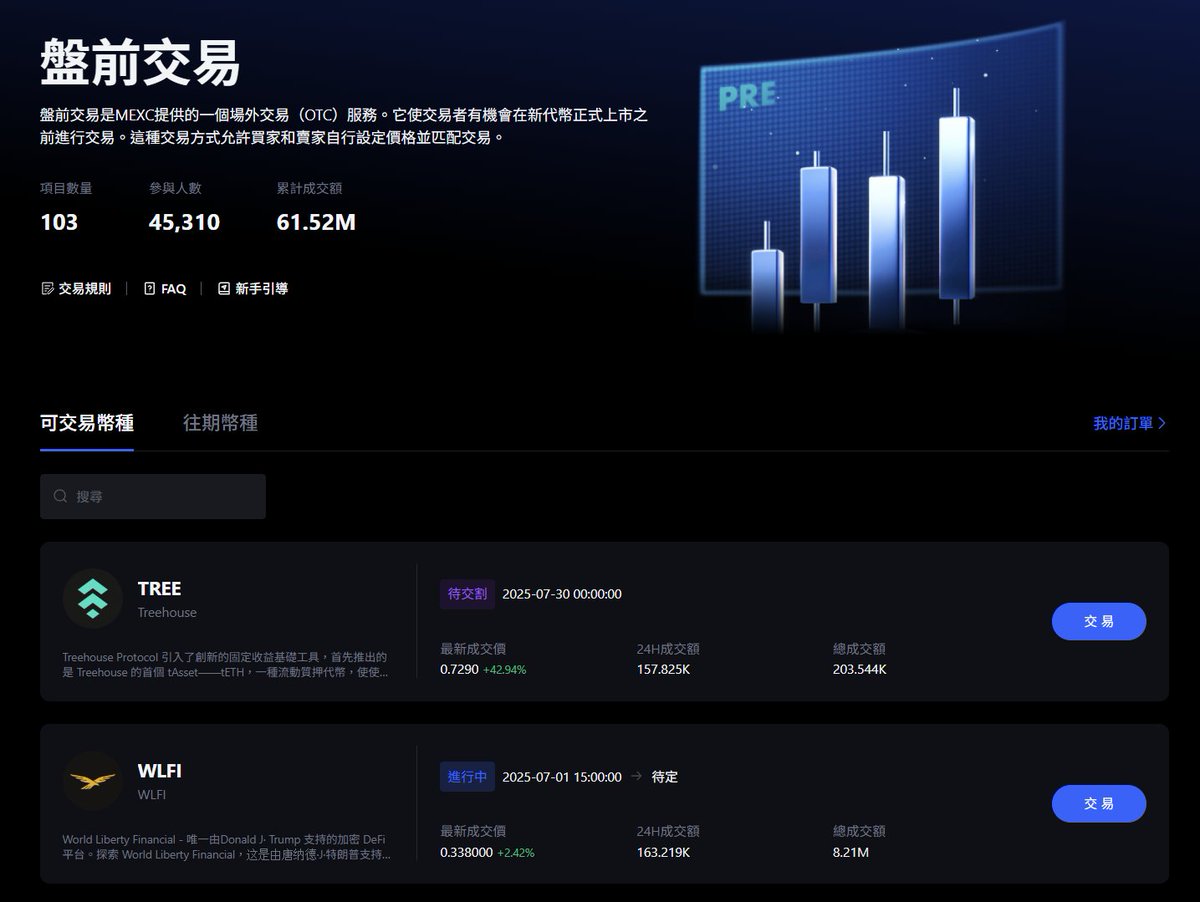Image resolution: width=1200 pixels, height=902 pixels.
Task: Select the 可交易幣種 tab
Action: pyautogui.click(x=87, y=423)
